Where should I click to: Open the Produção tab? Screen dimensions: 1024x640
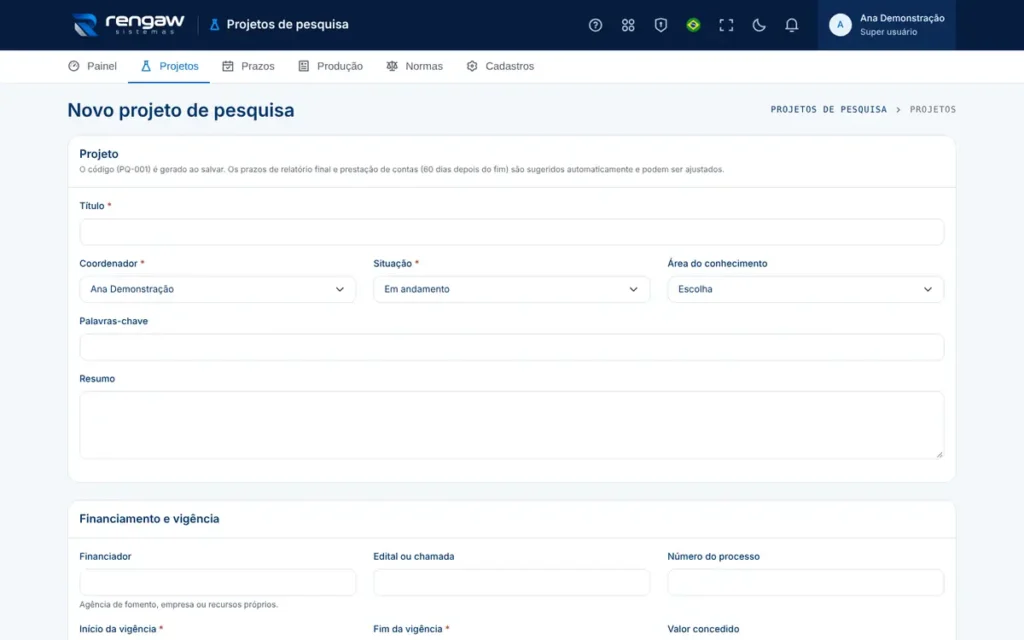pyautogui.click(x=330, y=66)
